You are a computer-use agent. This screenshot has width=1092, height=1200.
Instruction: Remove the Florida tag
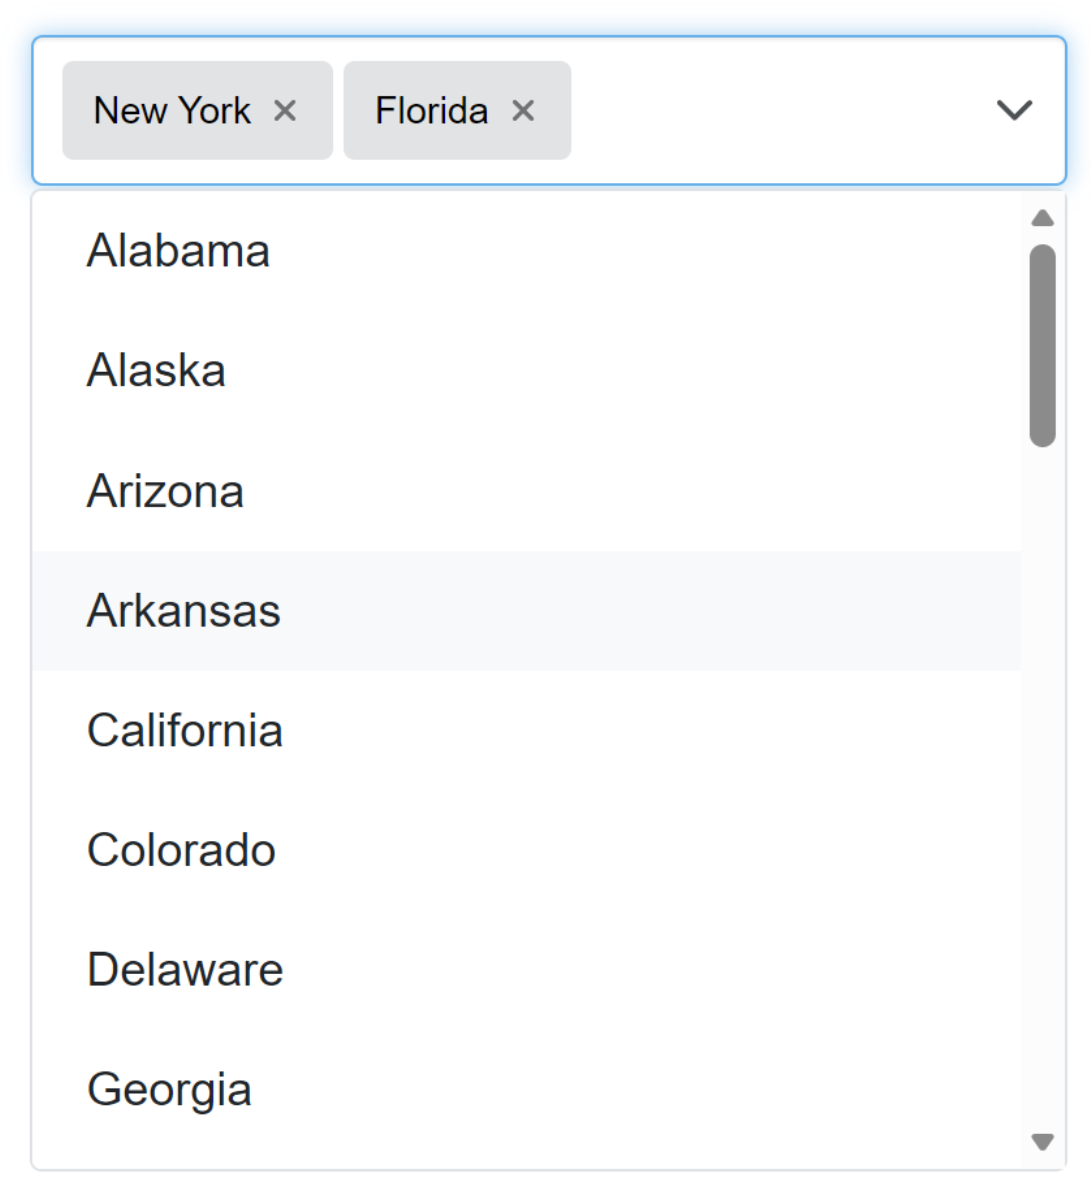(523, 111)
